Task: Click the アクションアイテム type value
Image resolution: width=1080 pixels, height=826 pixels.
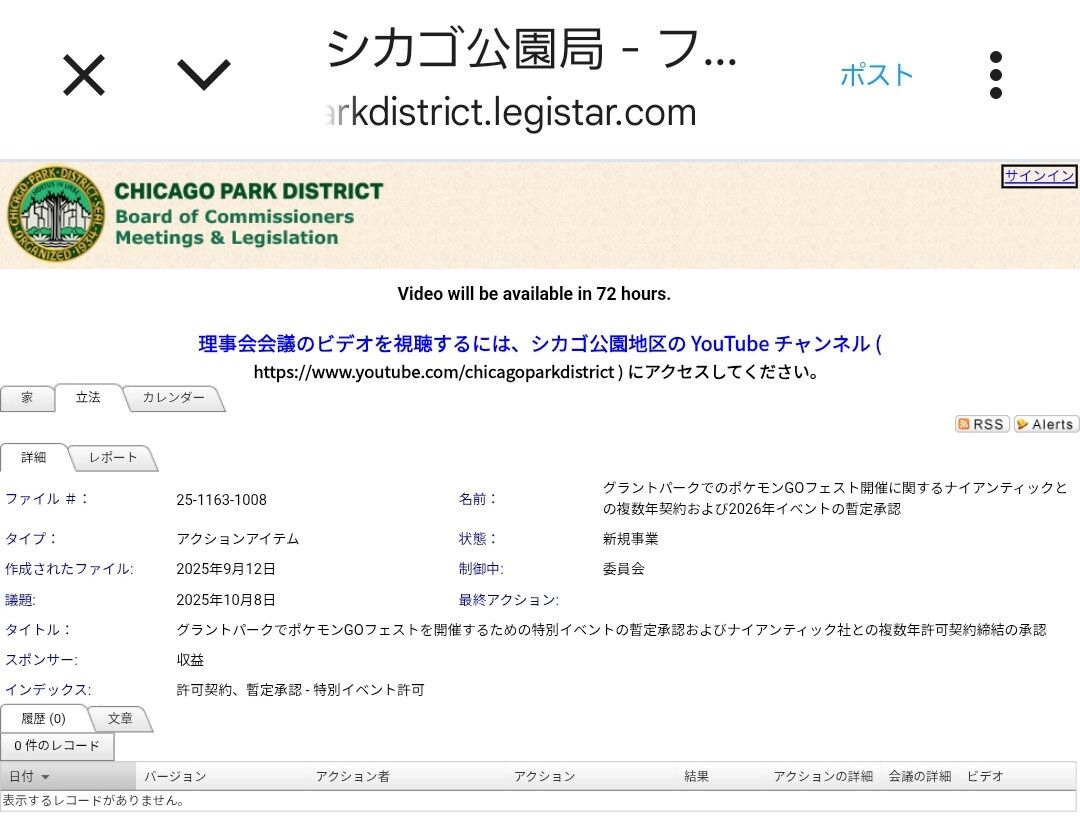Action: click(x=238, y=539)
